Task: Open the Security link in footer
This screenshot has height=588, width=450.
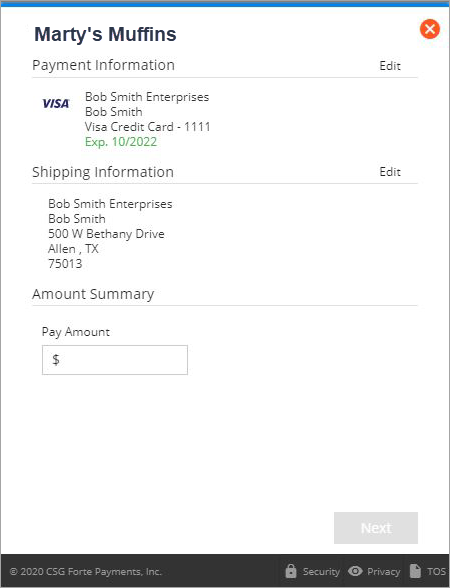Action: click(321, 572)
